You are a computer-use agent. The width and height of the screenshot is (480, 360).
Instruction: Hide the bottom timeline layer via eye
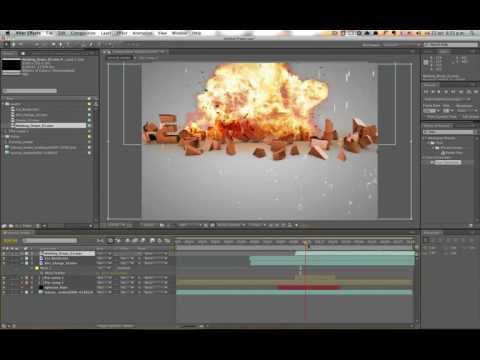pos(4,292)
